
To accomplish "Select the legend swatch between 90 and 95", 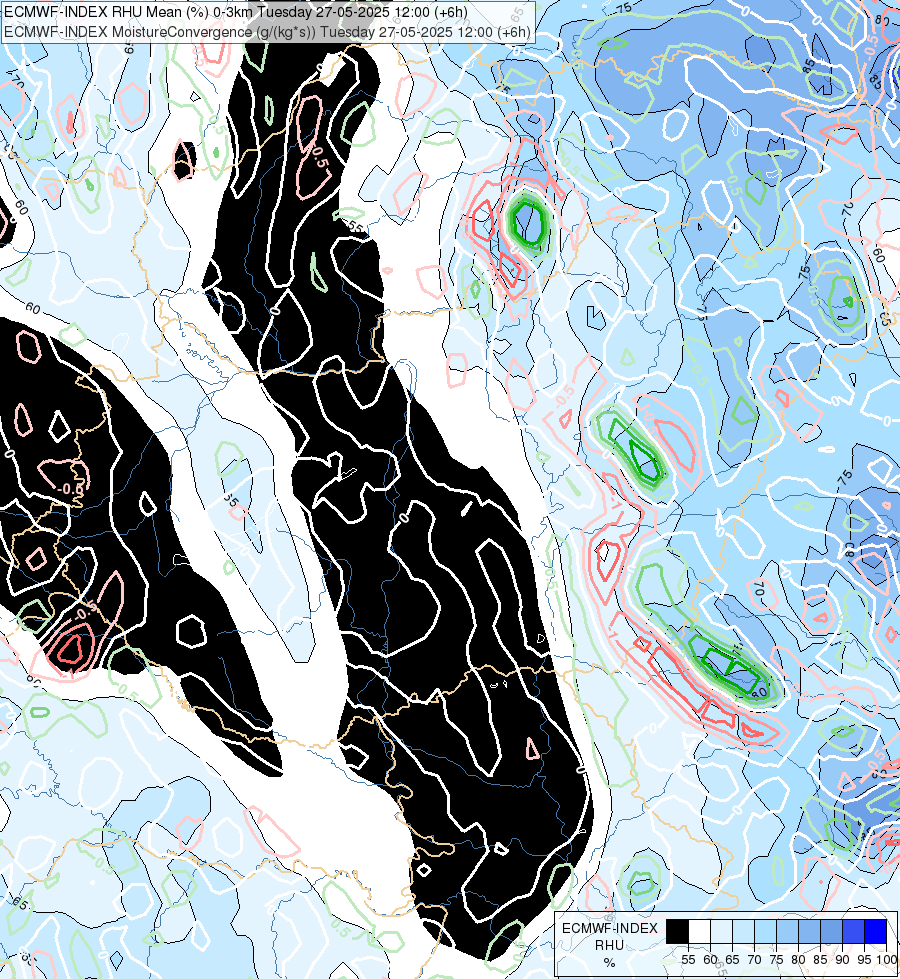I will (853, 932).
